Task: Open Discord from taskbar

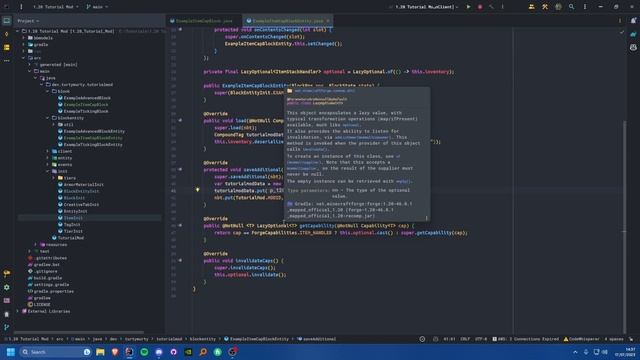Action: click(159, 352)
